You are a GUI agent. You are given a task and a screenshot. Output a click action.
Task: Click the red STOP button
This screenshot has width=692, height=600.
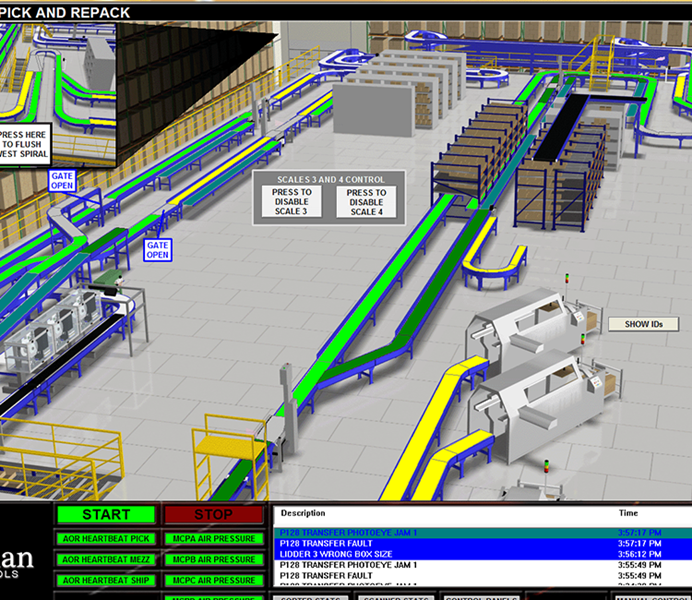(x=214, y=514)
